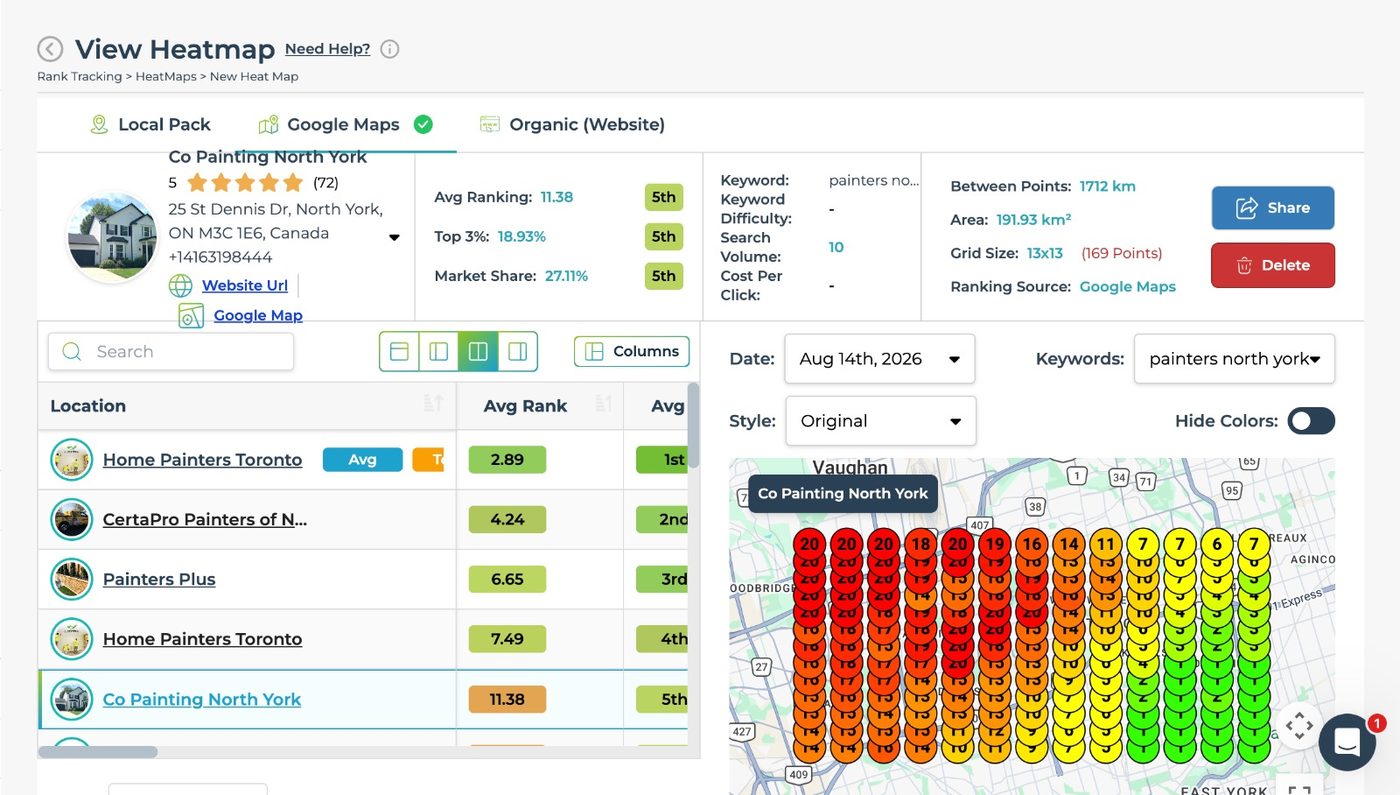The image size is (1400, 795).
Task: Open the Painters Plus listing link
Action: pos(159,580)
